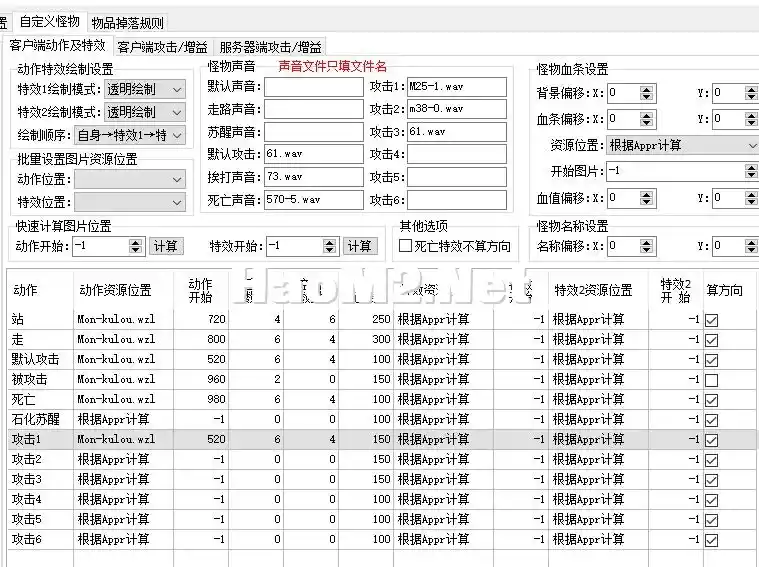
Task: Click 动作开始 value 720 in 站 row
Action: (x=216, y=320)
